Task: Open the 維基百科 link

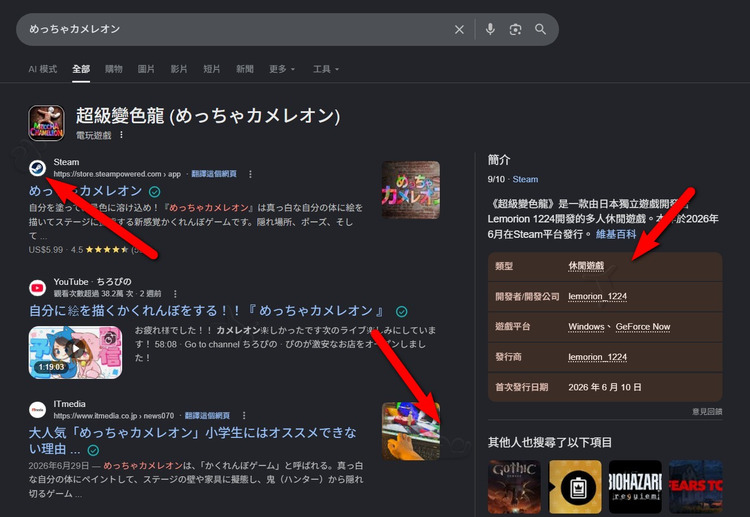Action: (x=616, y=234)
